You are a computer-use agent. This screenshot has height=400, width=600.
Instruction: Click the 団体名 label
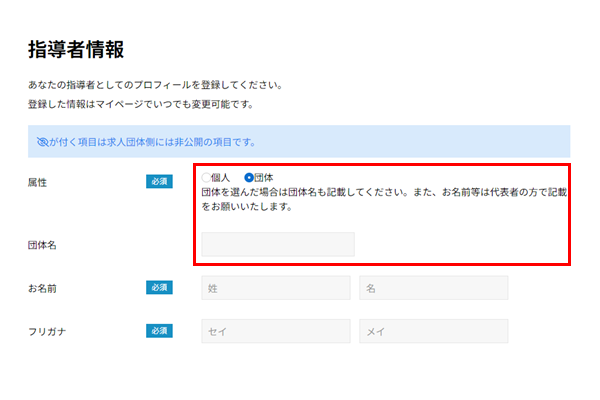42,245
